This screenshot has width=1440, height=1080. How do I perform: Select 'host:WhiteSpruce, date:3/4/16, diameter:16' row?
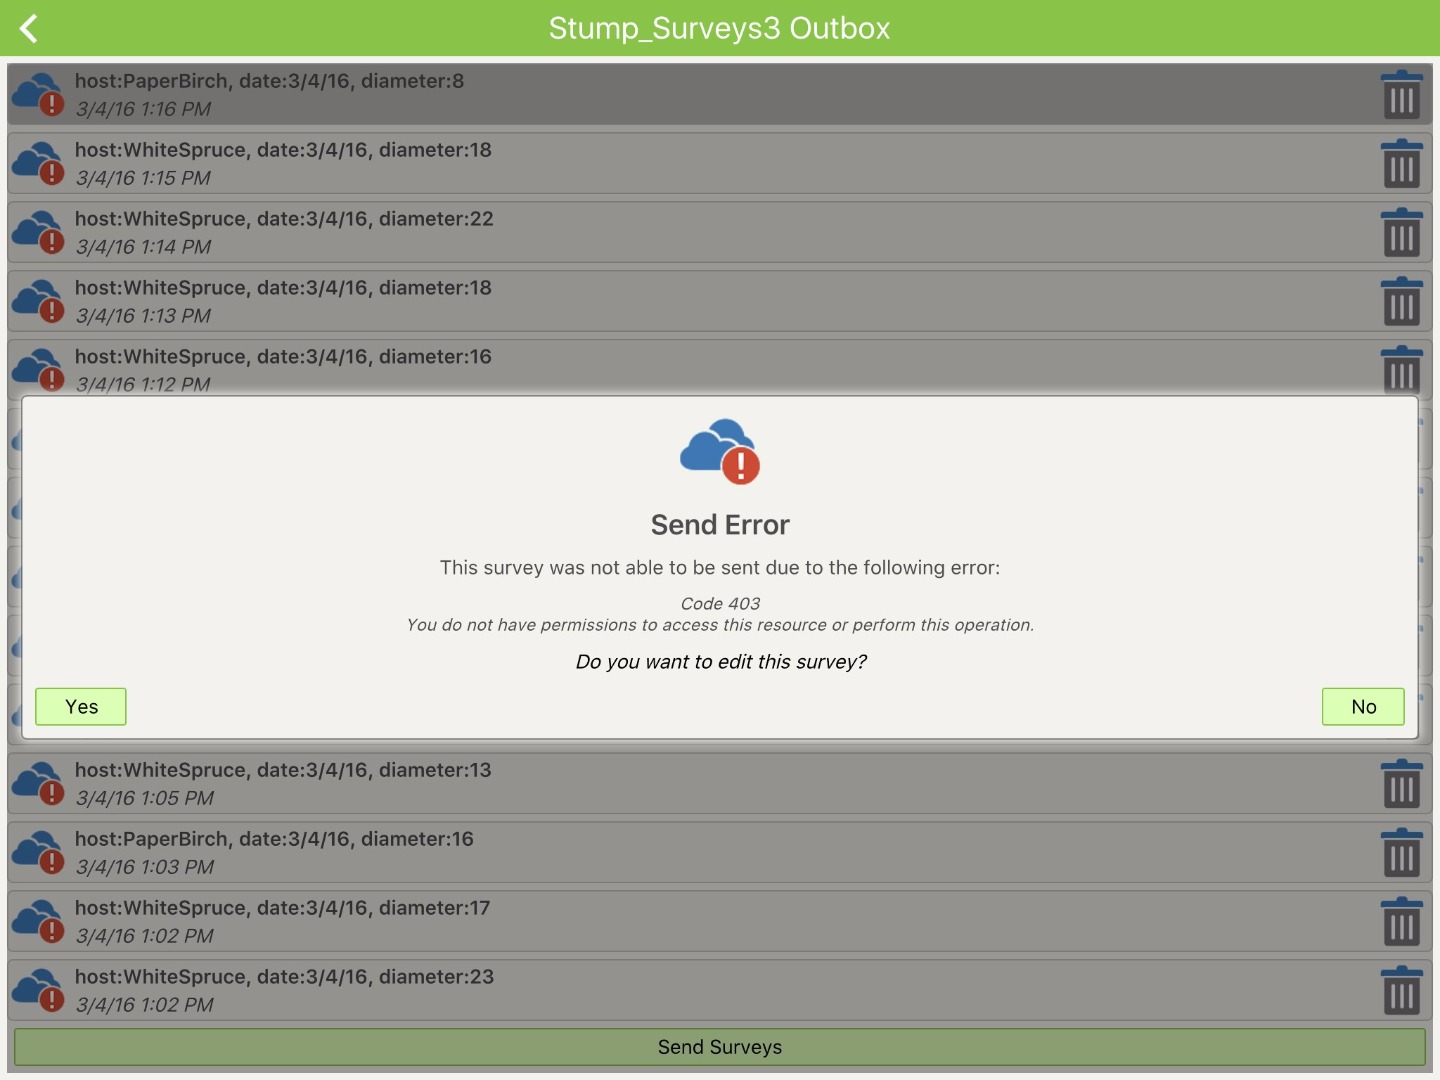point(720,368)
